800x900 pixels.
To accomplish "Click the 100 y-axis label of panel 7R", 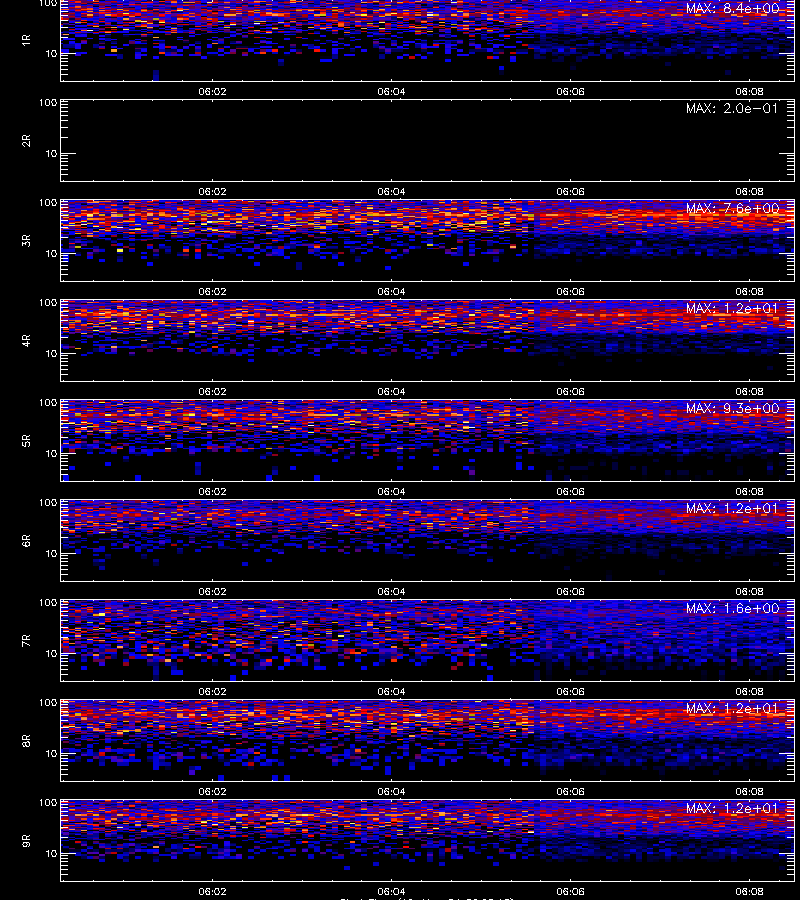I will coord(48,603).
